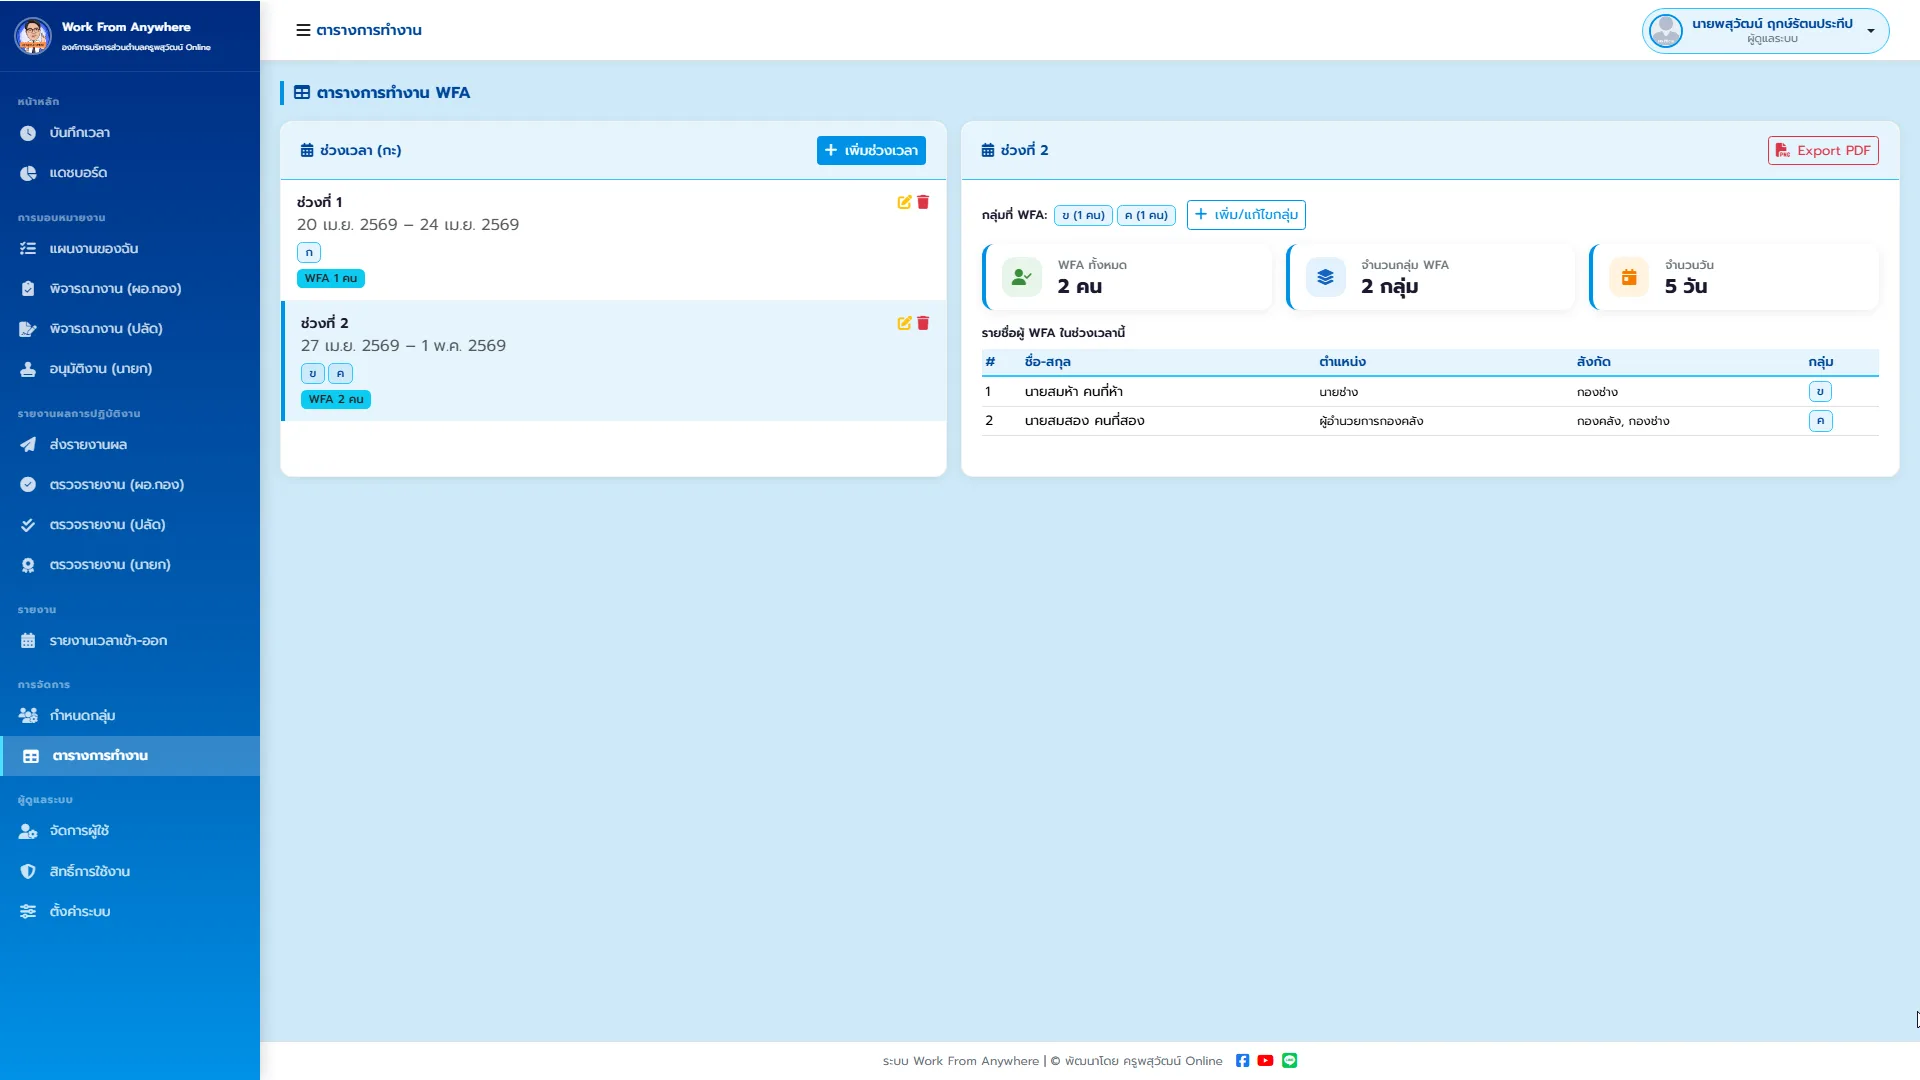Open ตั้งค่าระบบ in the sidebar
This screenshot has height=1080, width=1920.
(x=130, y=912)
